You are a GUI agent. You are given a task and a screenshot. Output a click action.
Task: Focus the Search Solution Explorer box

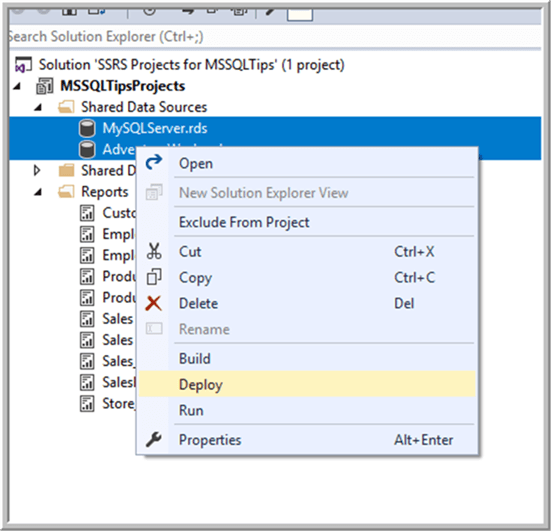275,37
